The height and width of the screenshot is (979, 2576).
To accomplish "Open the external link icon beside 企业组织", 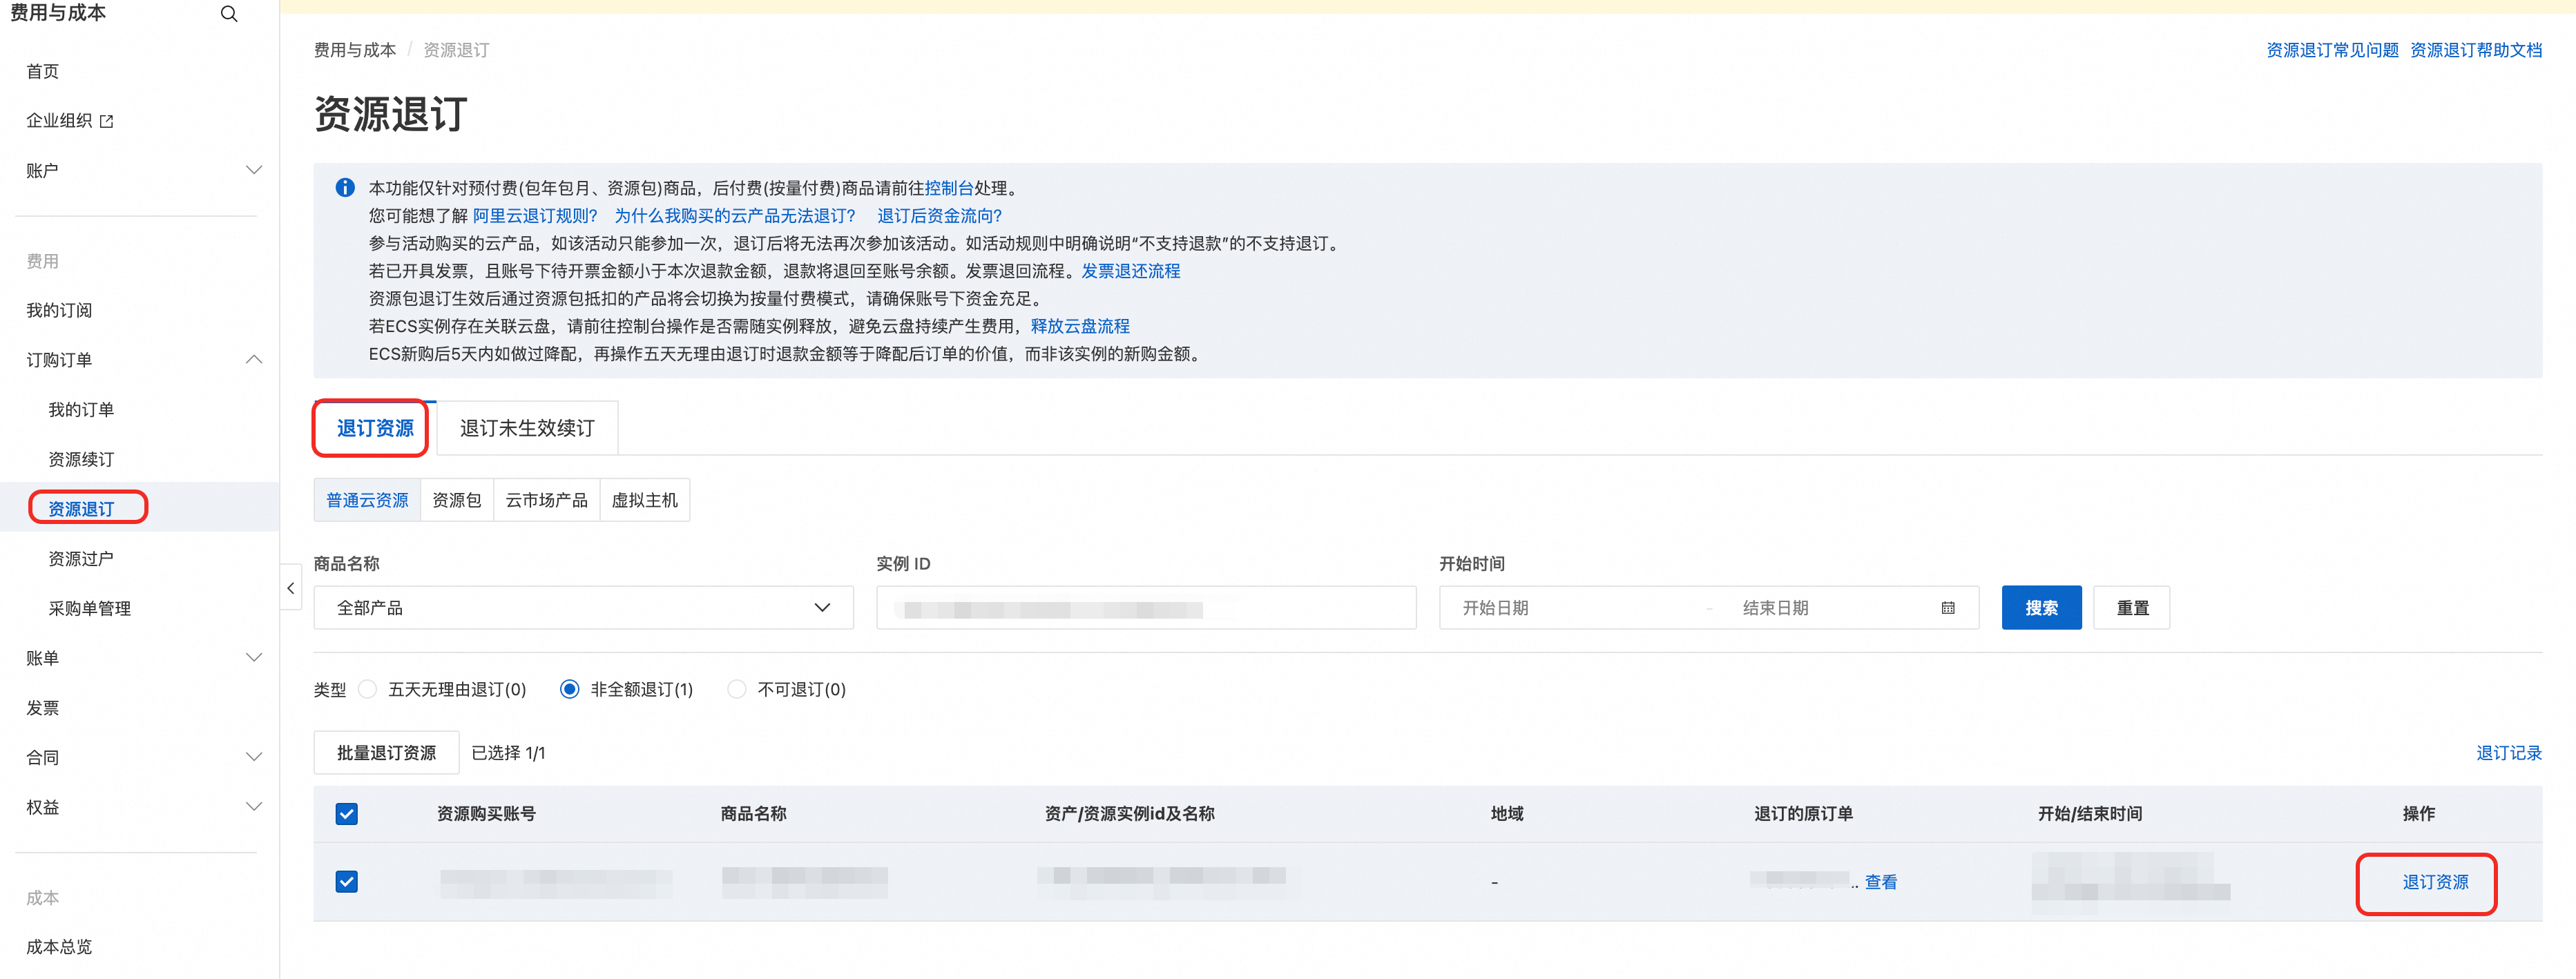I will [x=107, y=121].
